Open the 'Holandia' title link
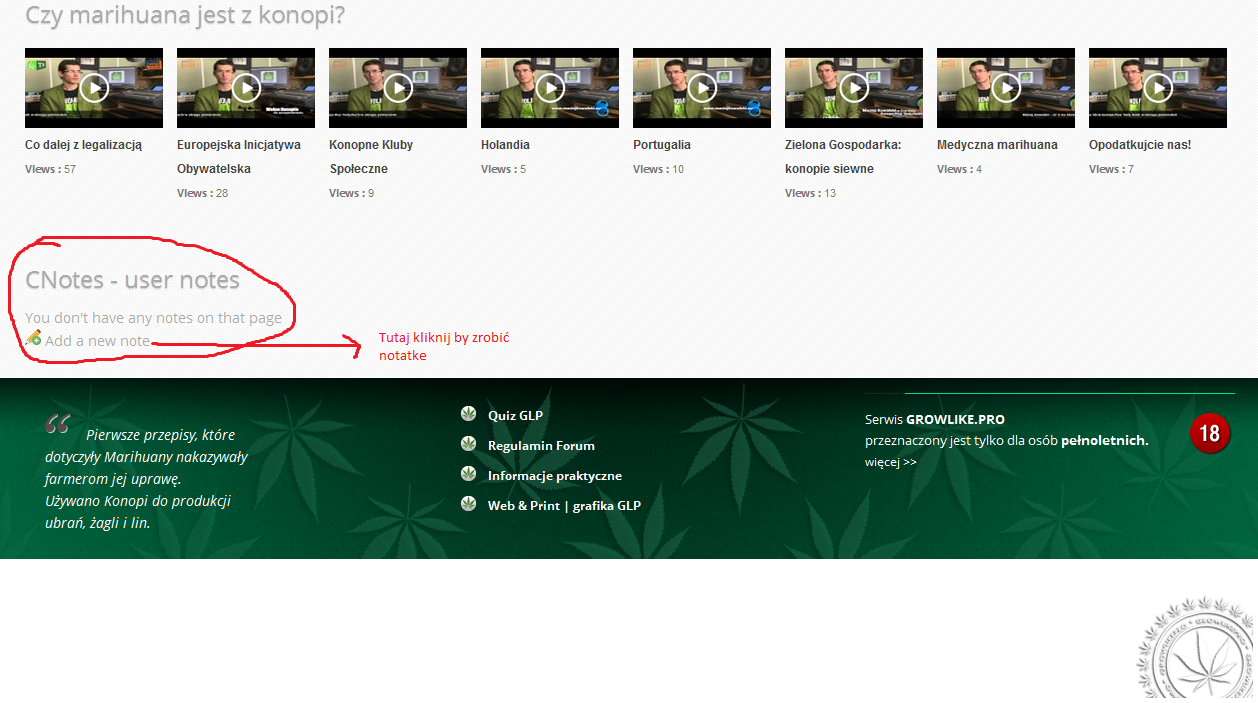 [505, 145]
